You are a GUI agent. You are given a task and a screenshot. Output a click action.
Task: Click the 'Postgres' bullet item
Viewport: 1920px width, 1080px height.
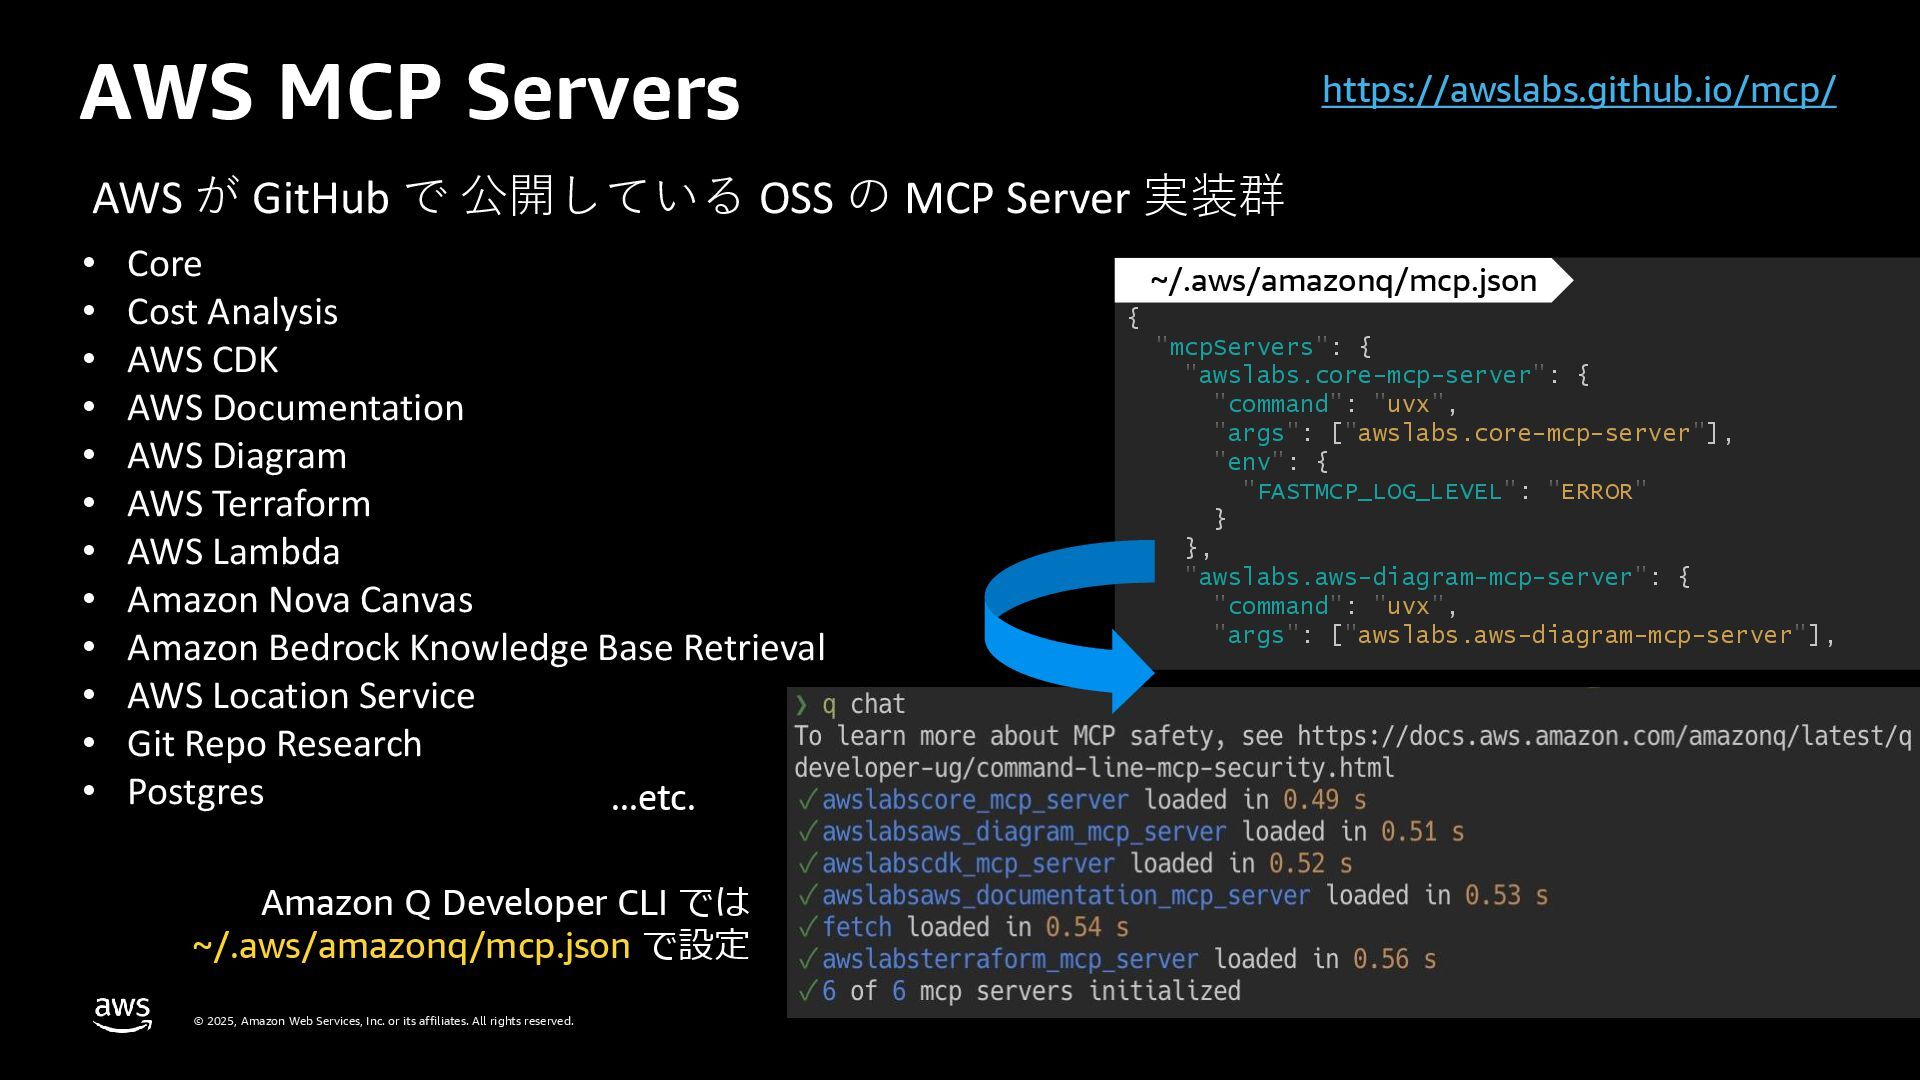[x=195, y=792]
